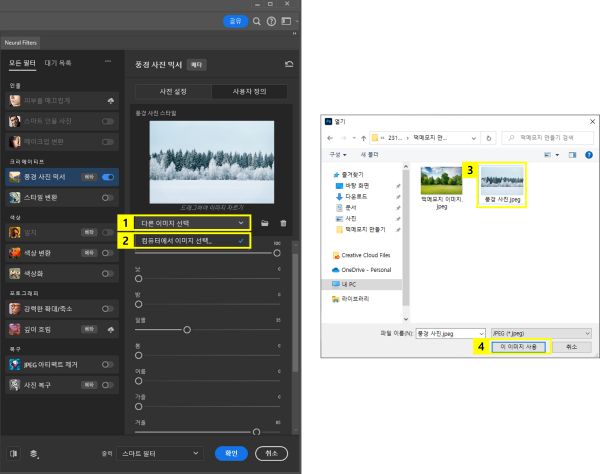Viewport: 600px width, 474px height.
Task: Open the 스마트 필터 output dropdown
Action: click(x=160, y=454)
